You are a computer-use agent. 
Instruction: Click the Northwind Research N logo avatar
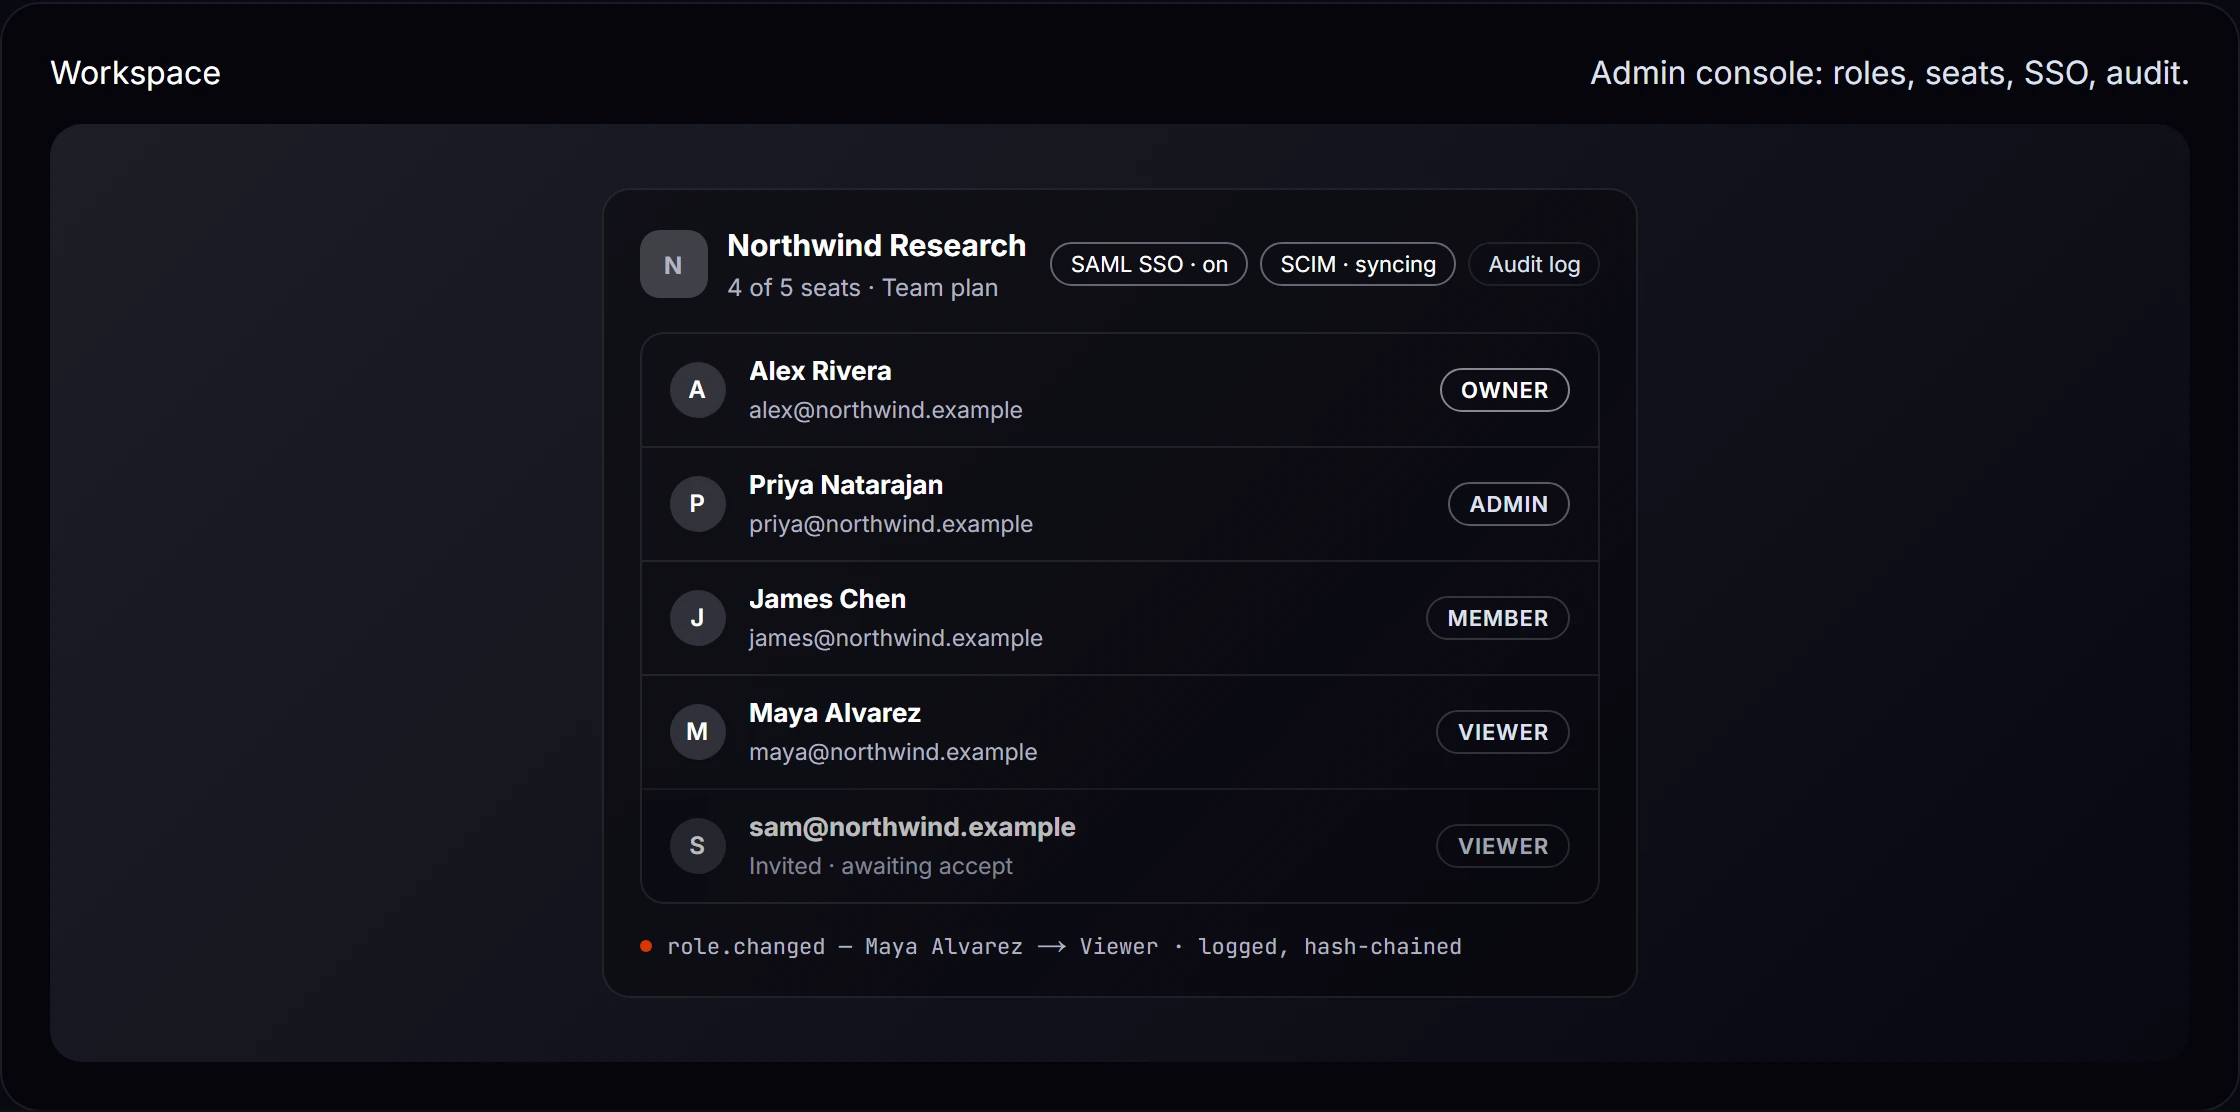pyautogui.click(x=673, y=264)
